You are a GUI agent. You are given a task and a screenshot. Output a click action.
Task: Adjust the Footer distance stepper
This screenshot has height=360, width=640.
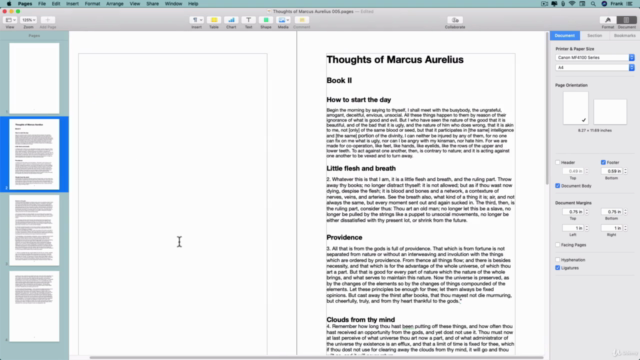click(625, 171)
